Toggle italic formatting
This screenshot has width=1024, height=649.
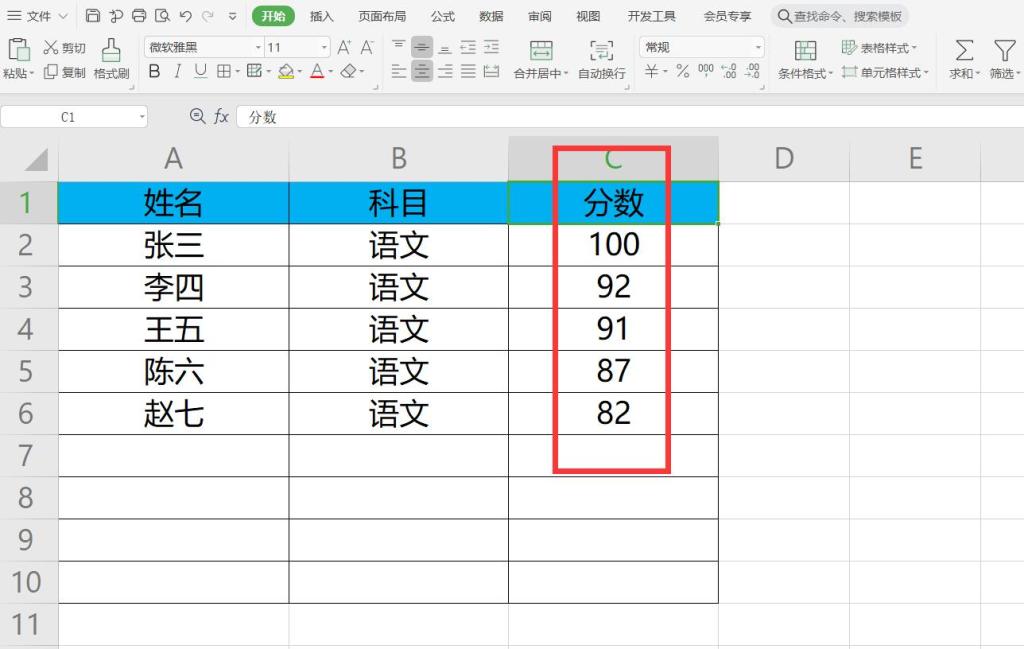coord(177,71)
